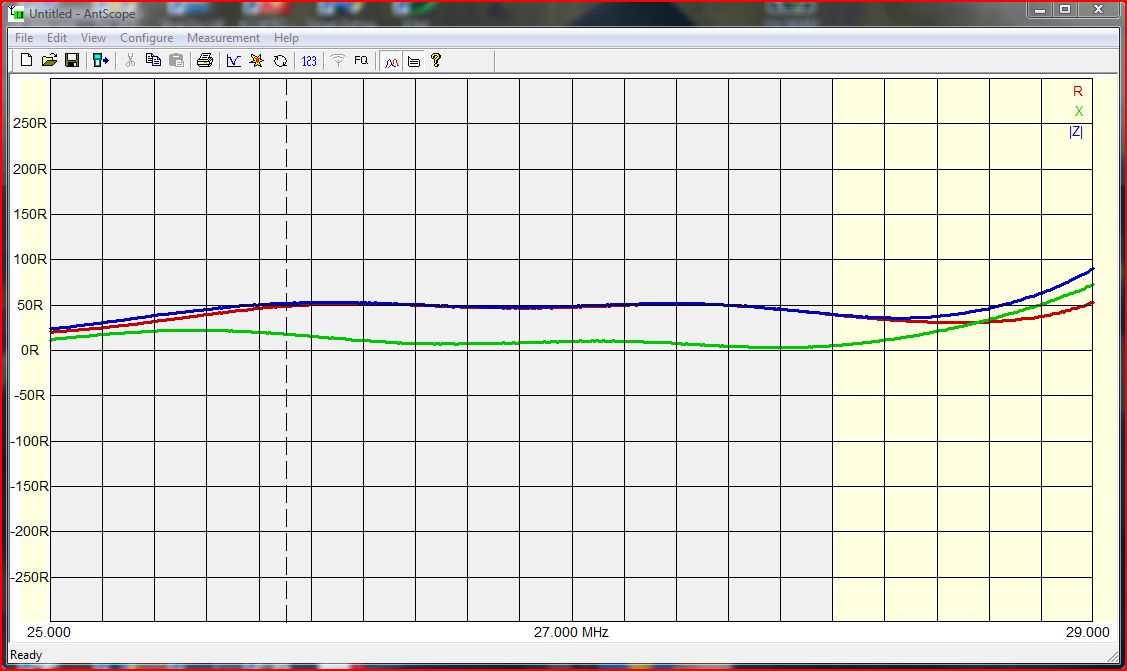Viewport: 1127px width, 671px height.
Task: Click the orange starburst toolbar icon
Action: click(256, 61)
